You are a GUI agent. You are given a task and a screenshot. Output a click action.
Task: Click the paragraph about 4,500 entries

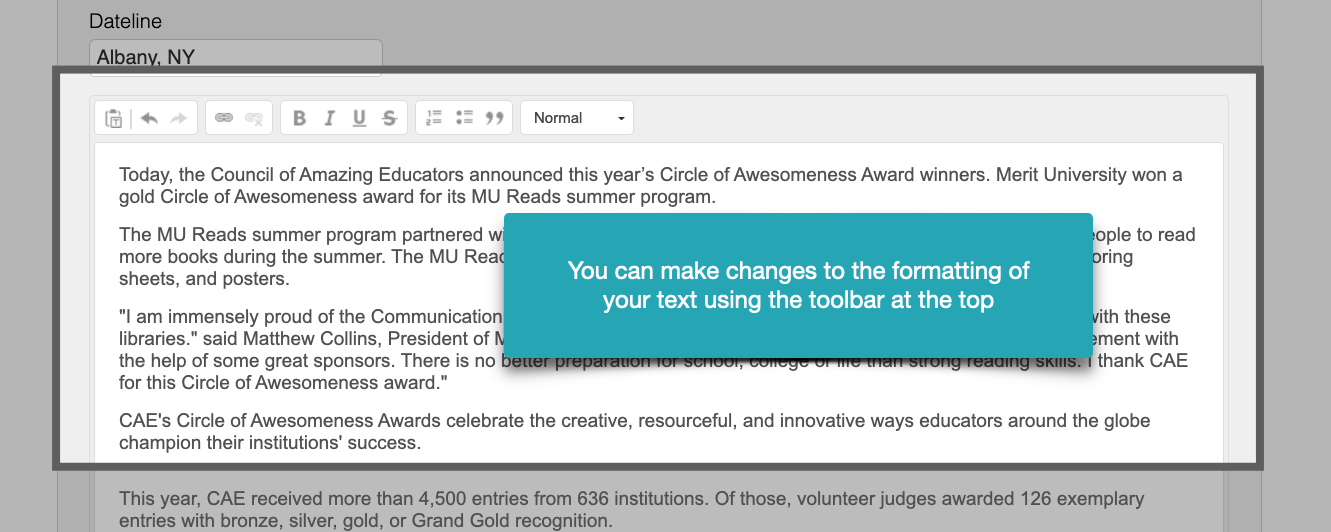[630, 509]
